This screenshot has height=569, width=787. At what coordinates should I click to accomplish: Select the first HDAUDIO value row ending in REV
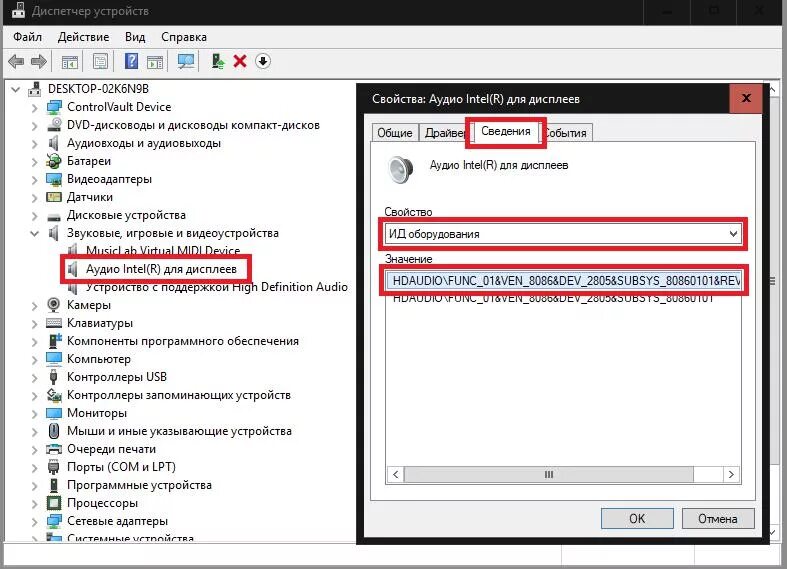tap(563, 280)
